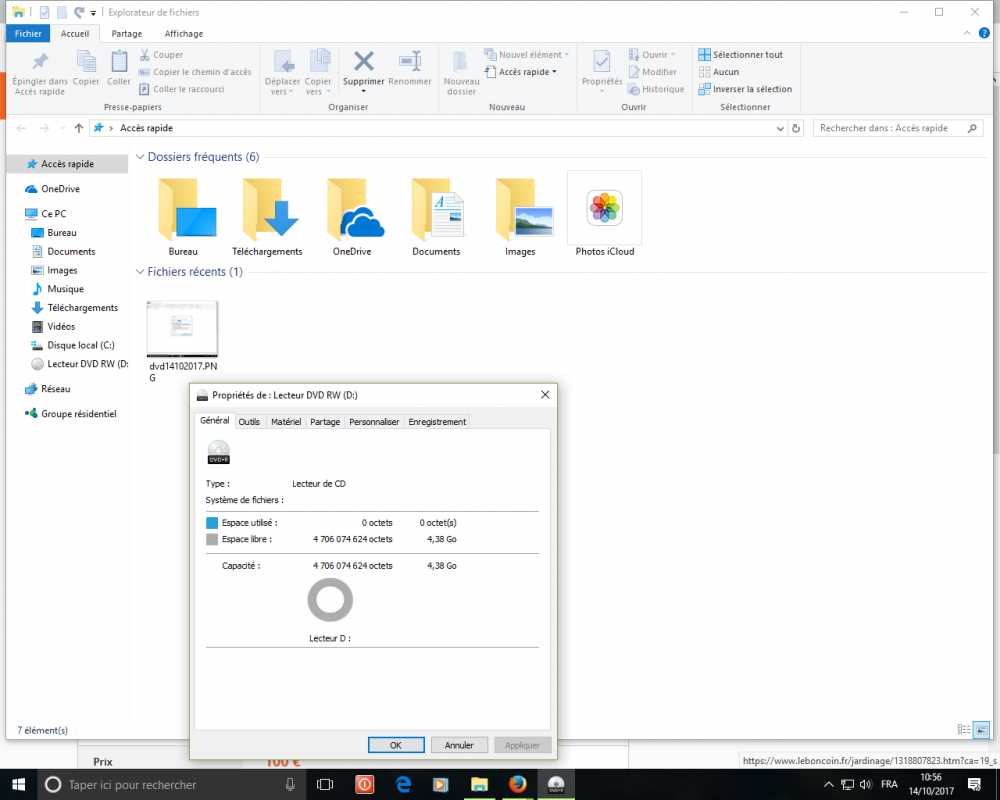Click Historique in the ribbon
The height and width of the screenshot is (800, 1000).
[x=656, y=89]
